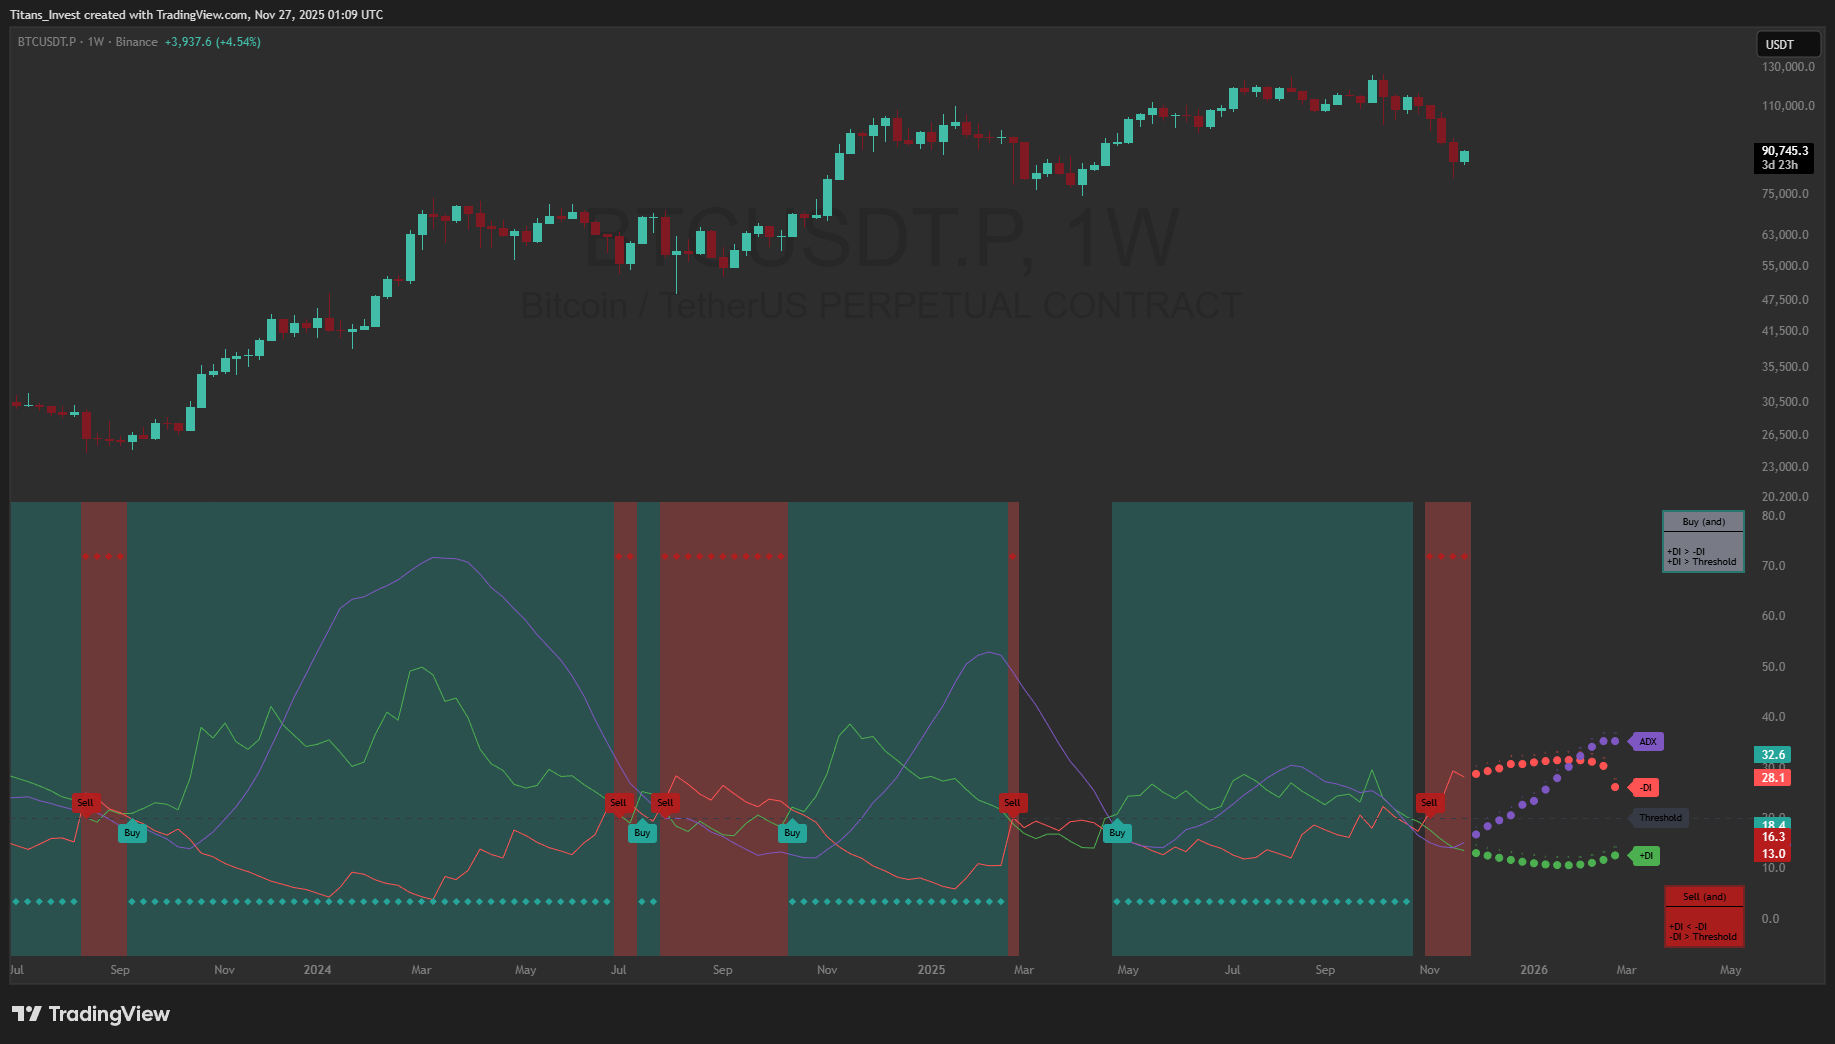The height and width of the screenshot is (1044, 1835).
Task: Click the Sell signal marker in November 2025
Action: [x=1429, y=802]
